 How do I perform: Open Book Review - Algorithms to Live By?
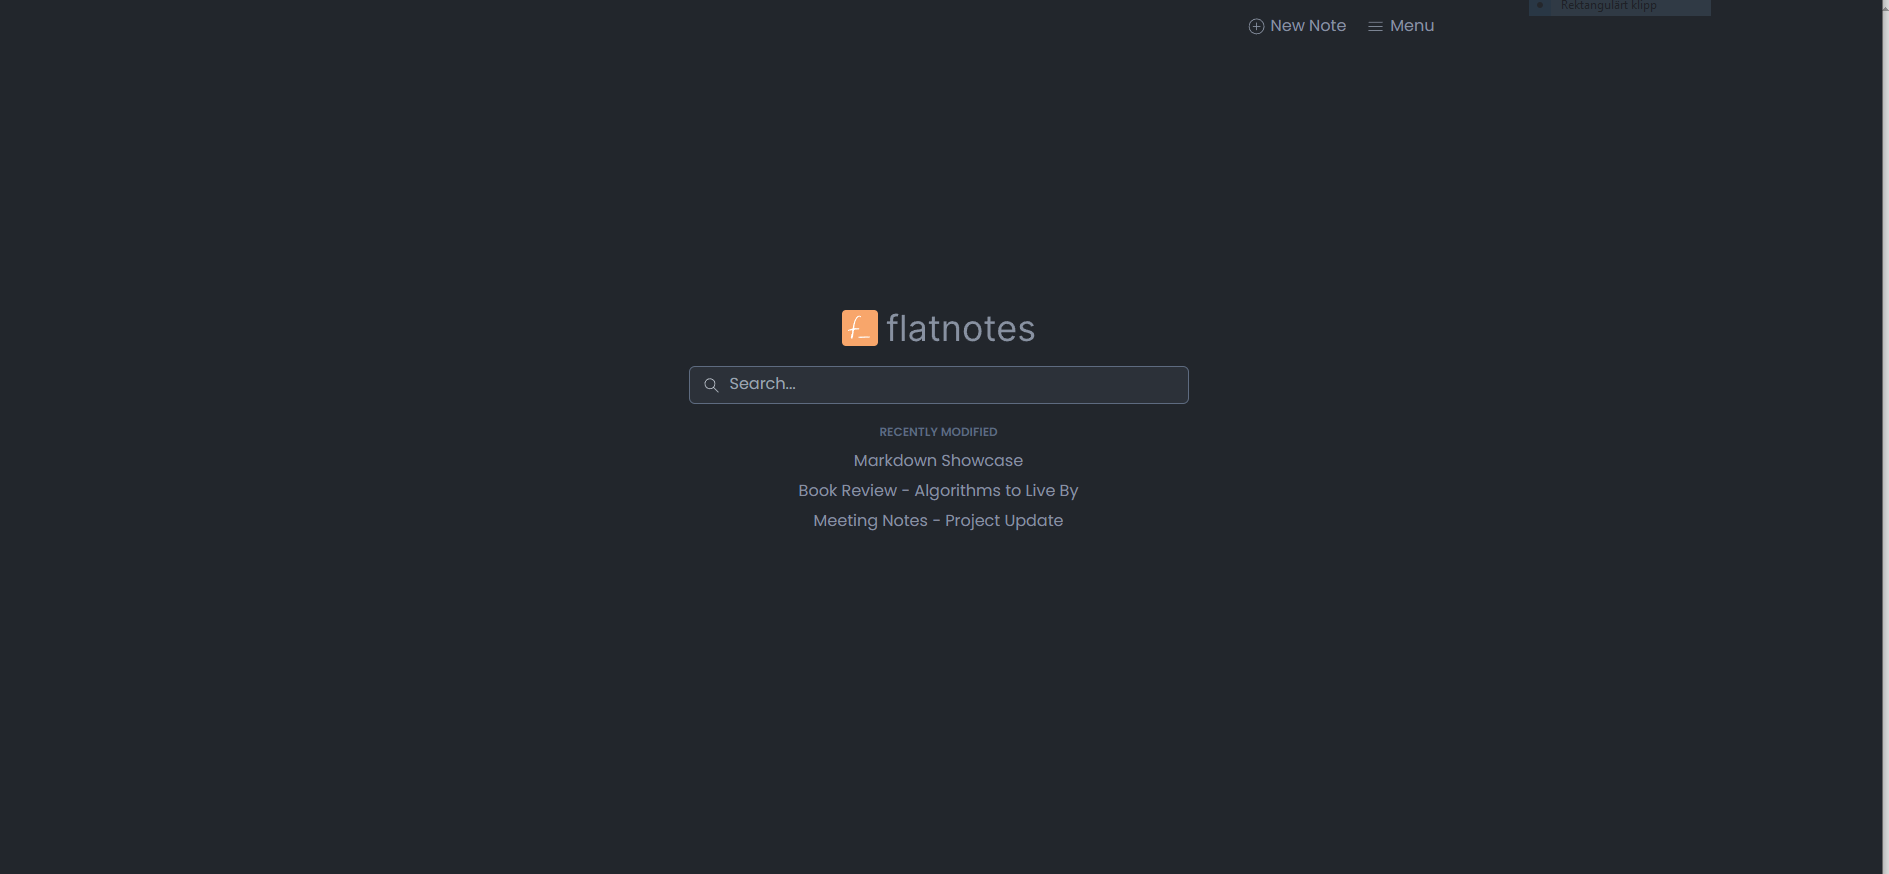pyautogui.click(x=938, y=491)
